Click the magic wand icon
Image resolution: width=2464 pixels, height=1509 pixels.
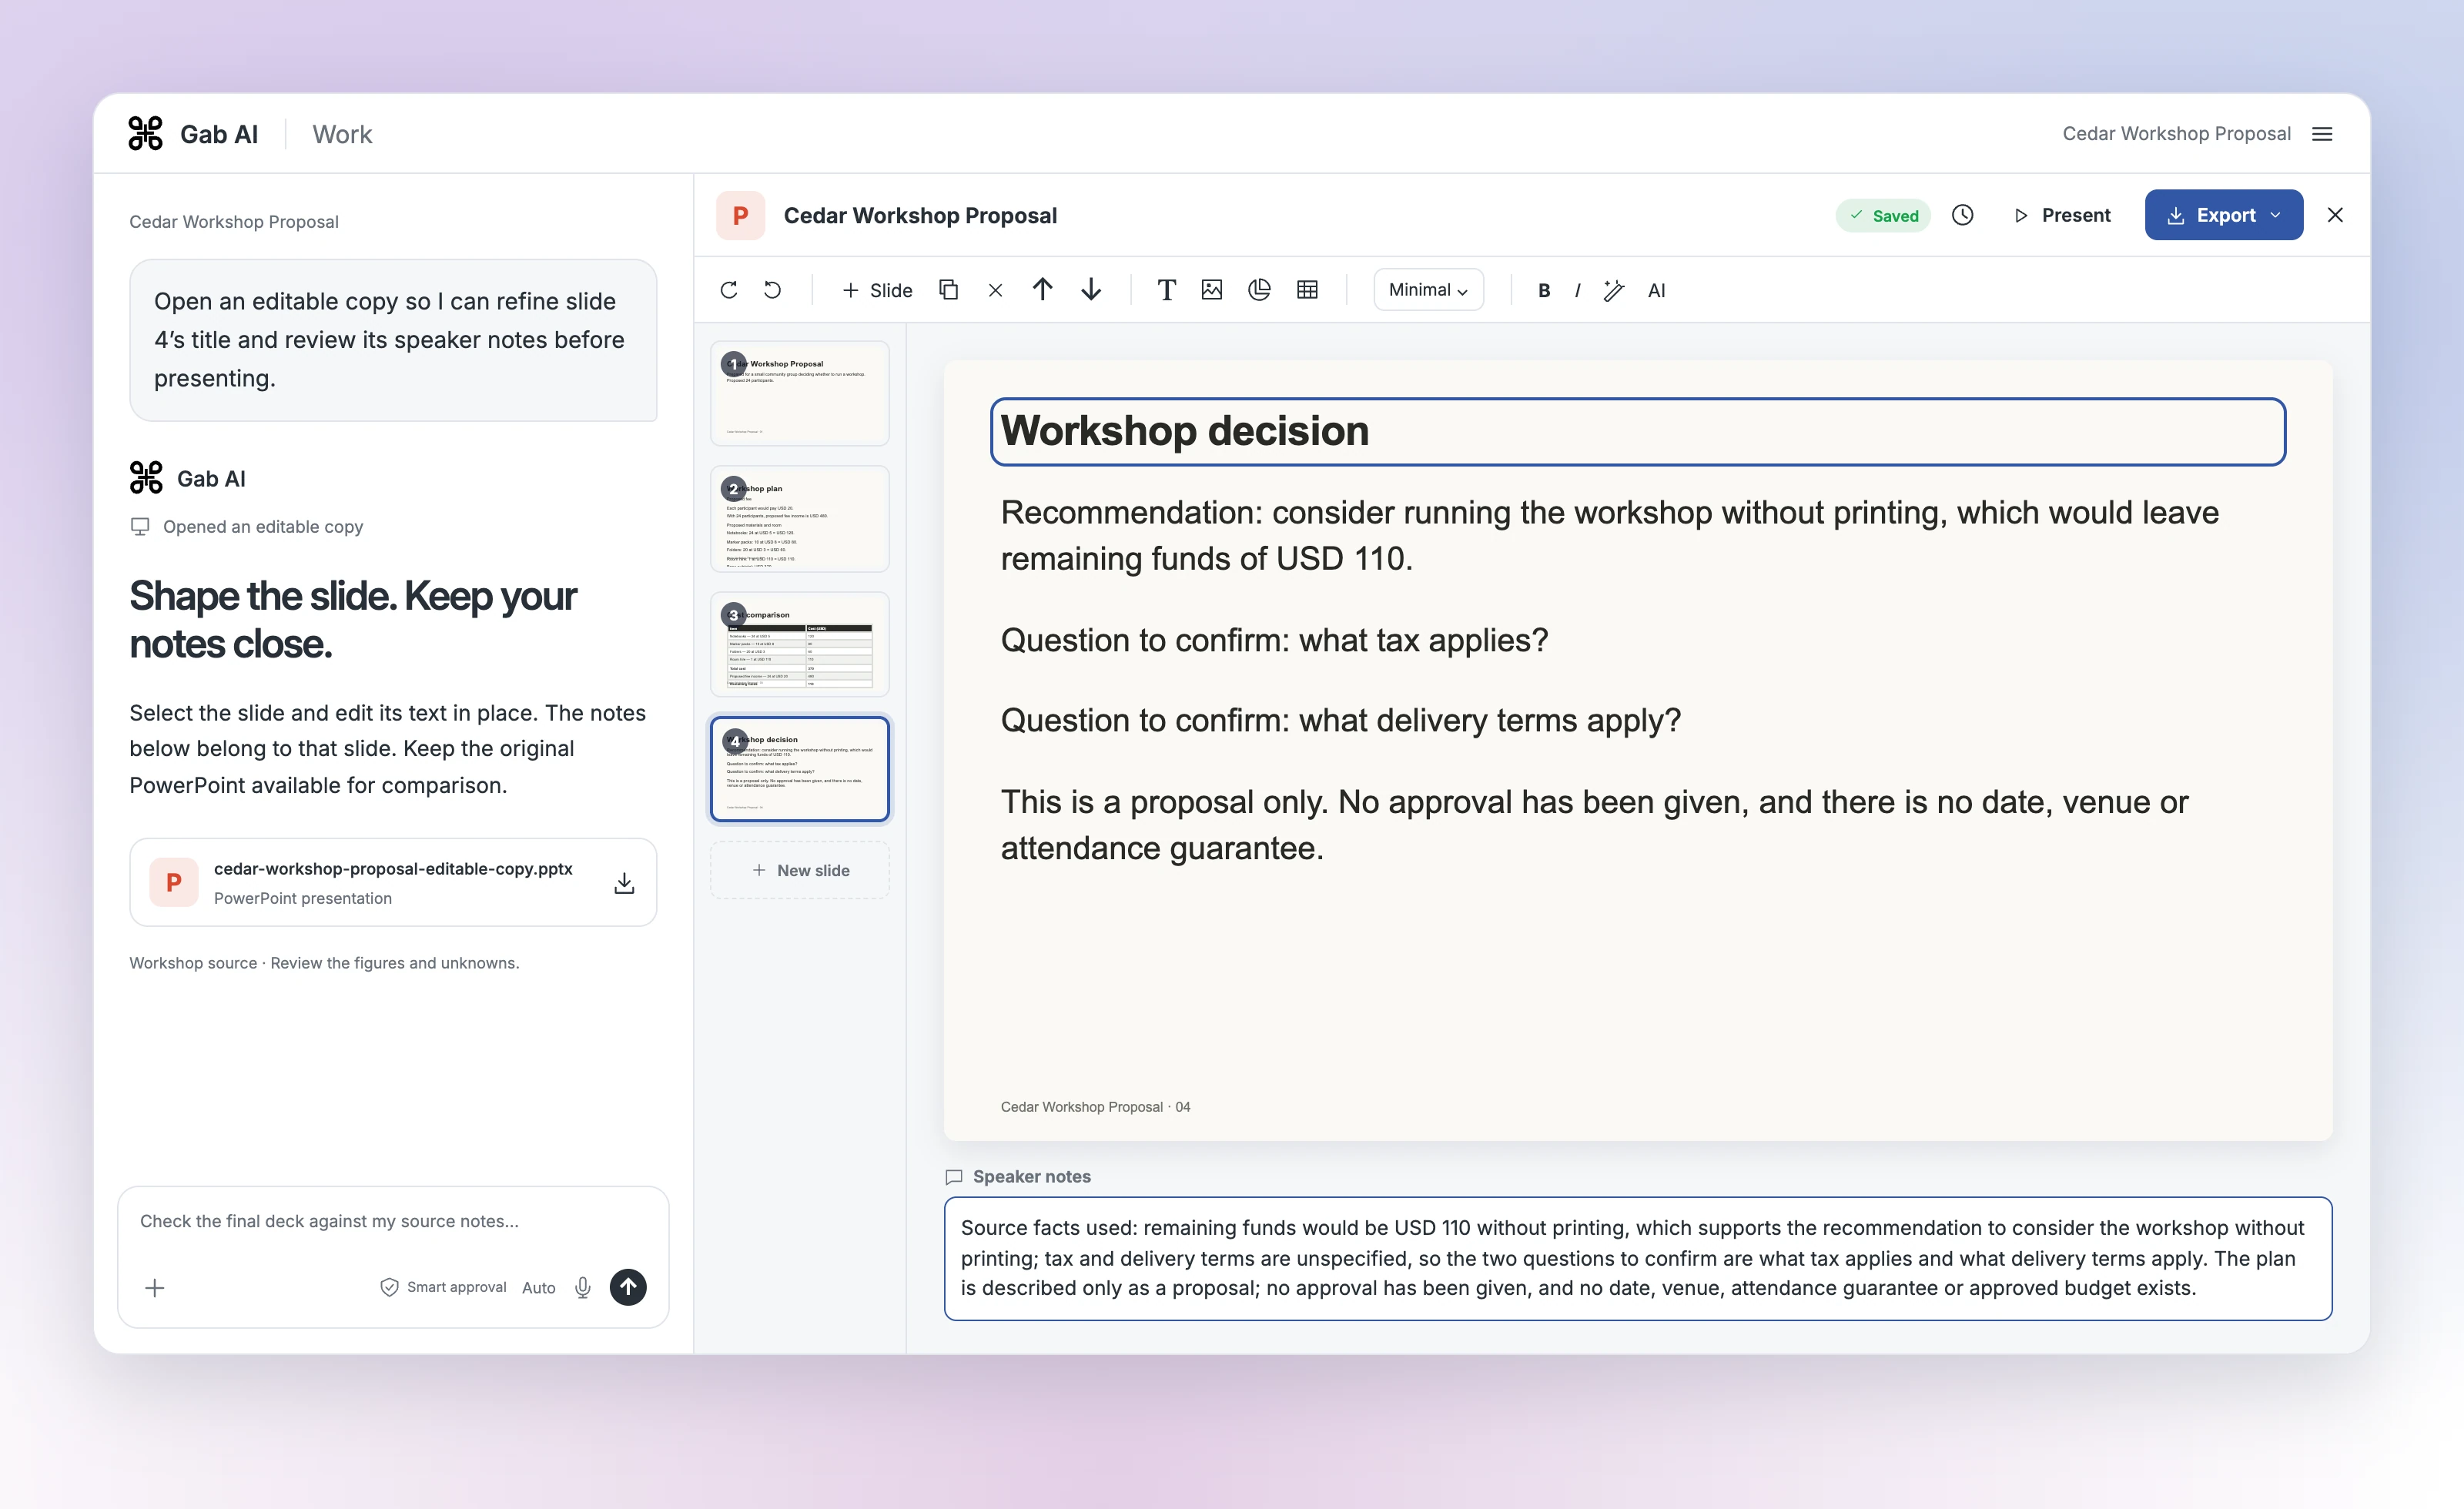click(1613, 290)
